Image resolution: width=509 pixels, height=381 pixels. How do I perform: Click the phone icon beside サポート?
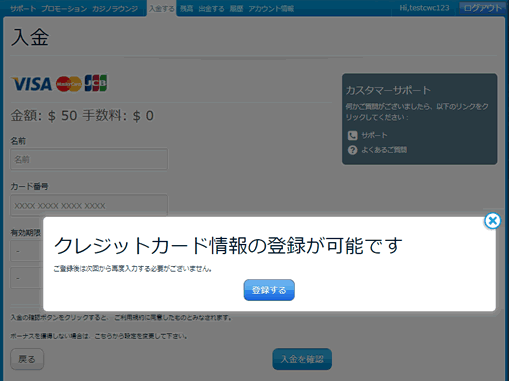(352, 135)
